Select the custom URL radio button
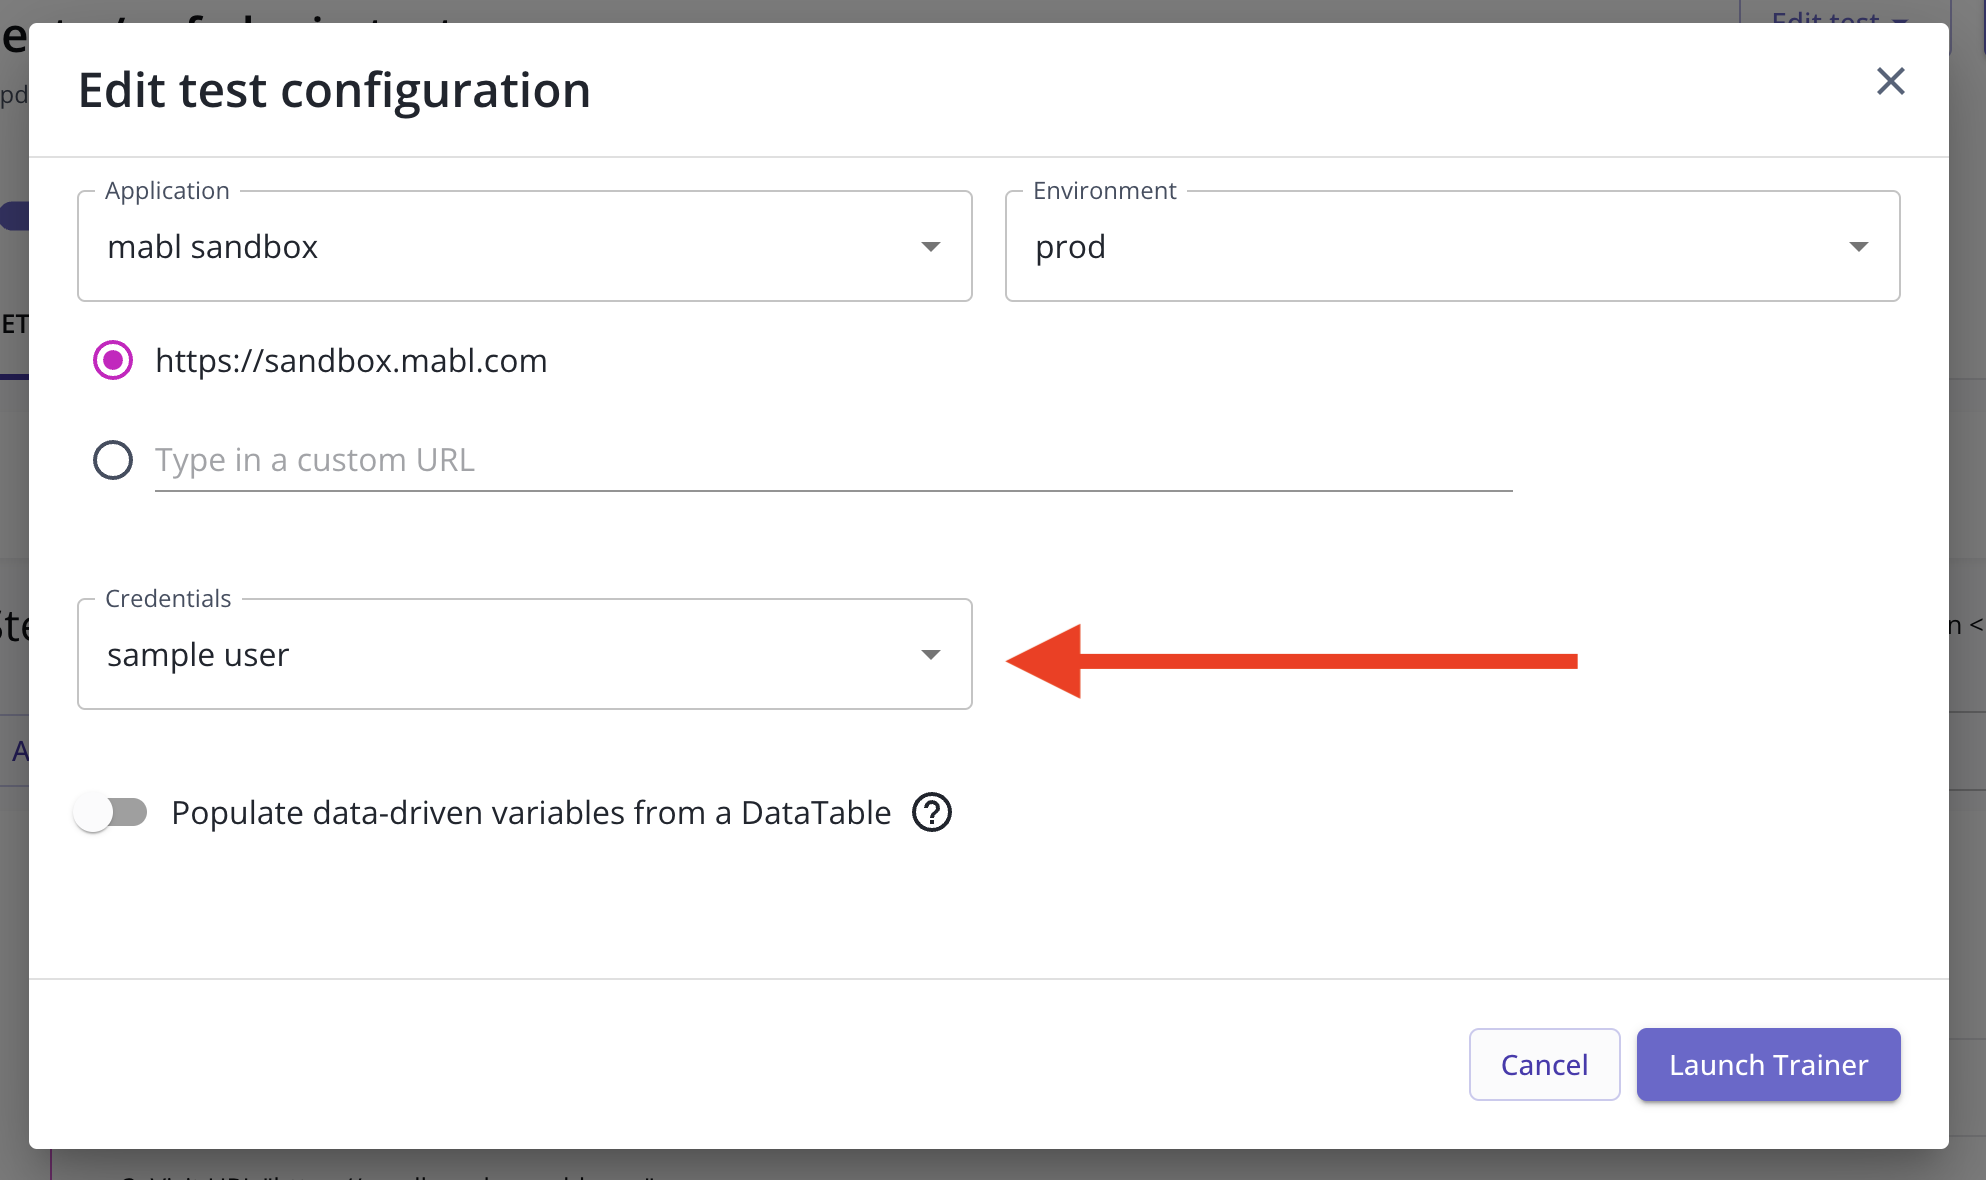The height and width of the screenshot is (1180, 1986). coord(113,460)
